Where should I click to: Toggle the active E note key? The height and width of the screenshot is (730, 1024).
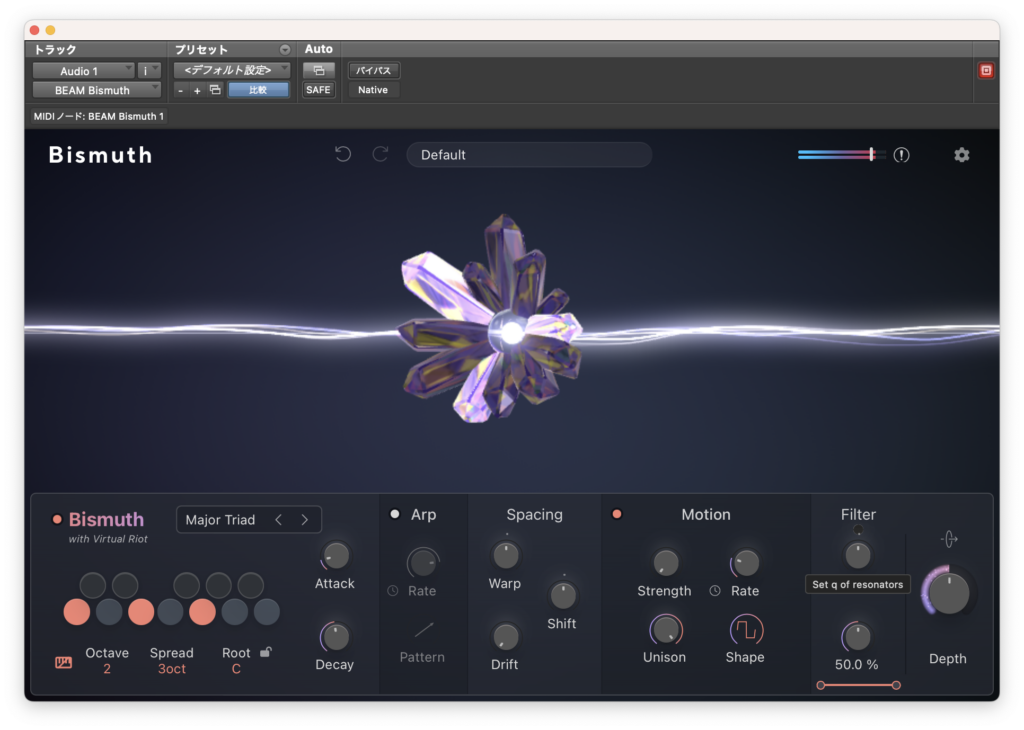click(141, 612)
